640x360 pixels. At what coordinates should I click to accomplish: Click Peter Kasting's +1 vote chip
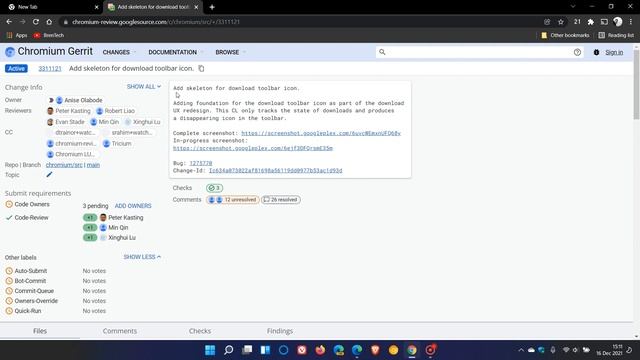tap(90, 218)
